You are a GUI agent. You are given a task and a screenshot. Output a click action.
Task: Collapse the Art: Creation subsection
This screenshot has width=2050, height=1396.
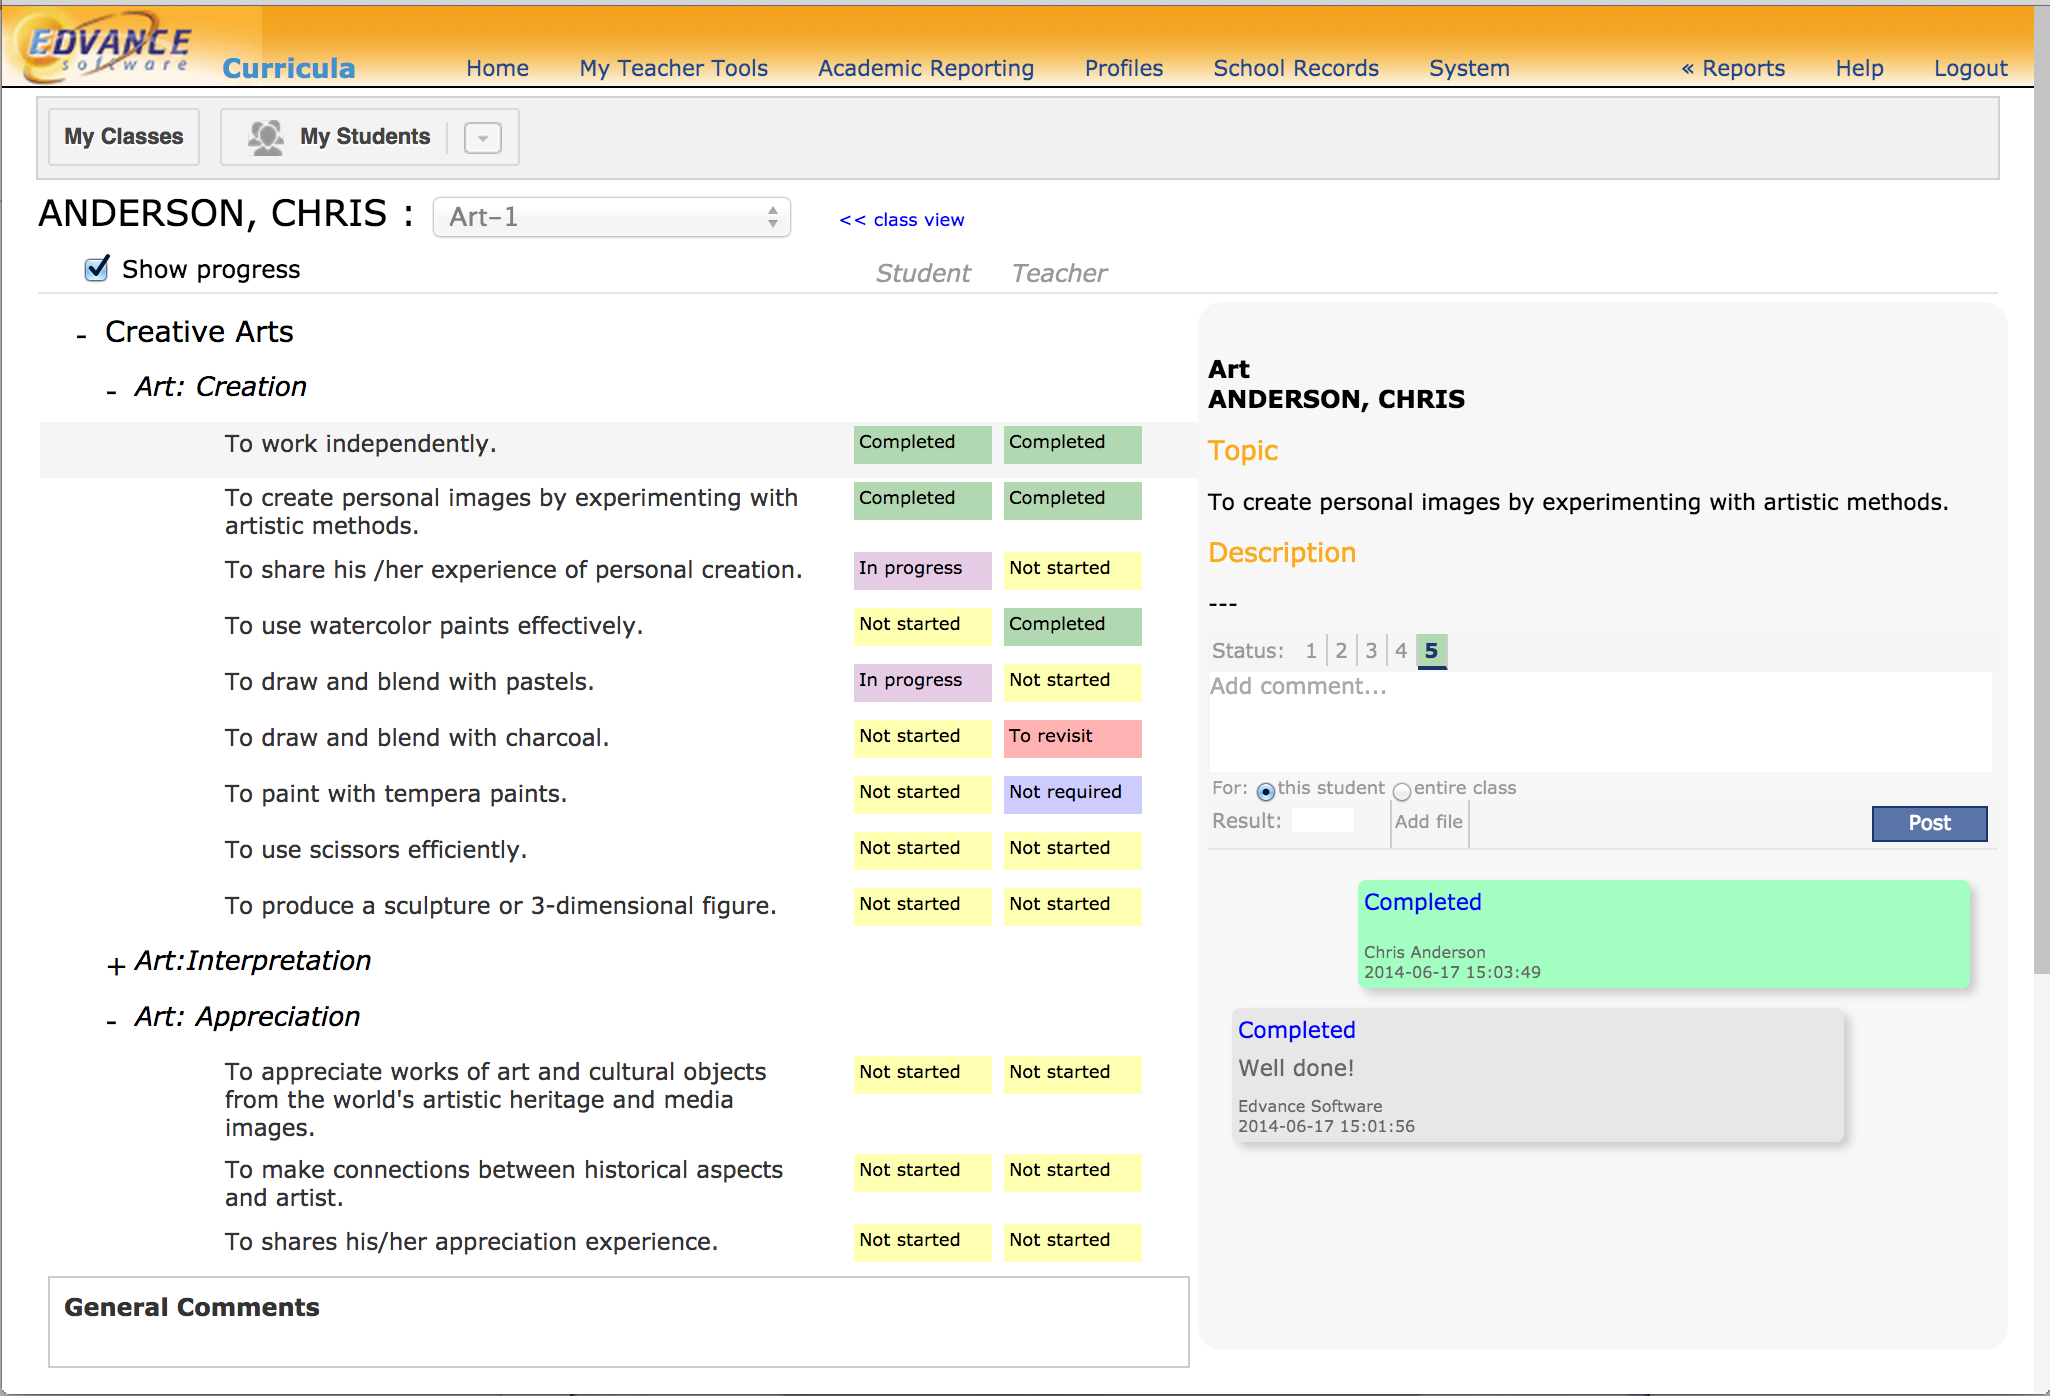112,391
